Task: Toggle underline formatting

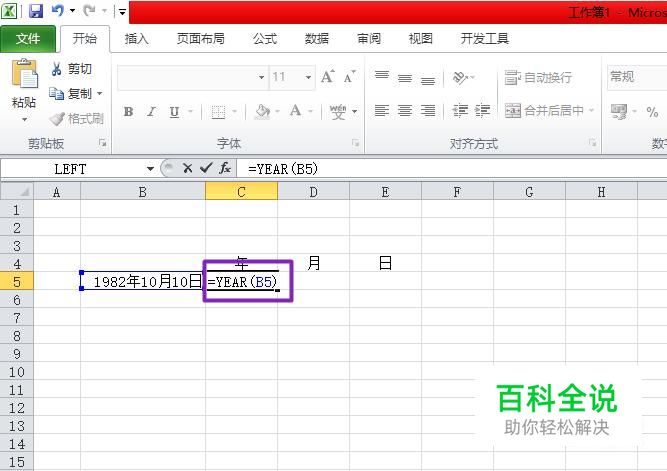Action: click(x=174, y=112)
